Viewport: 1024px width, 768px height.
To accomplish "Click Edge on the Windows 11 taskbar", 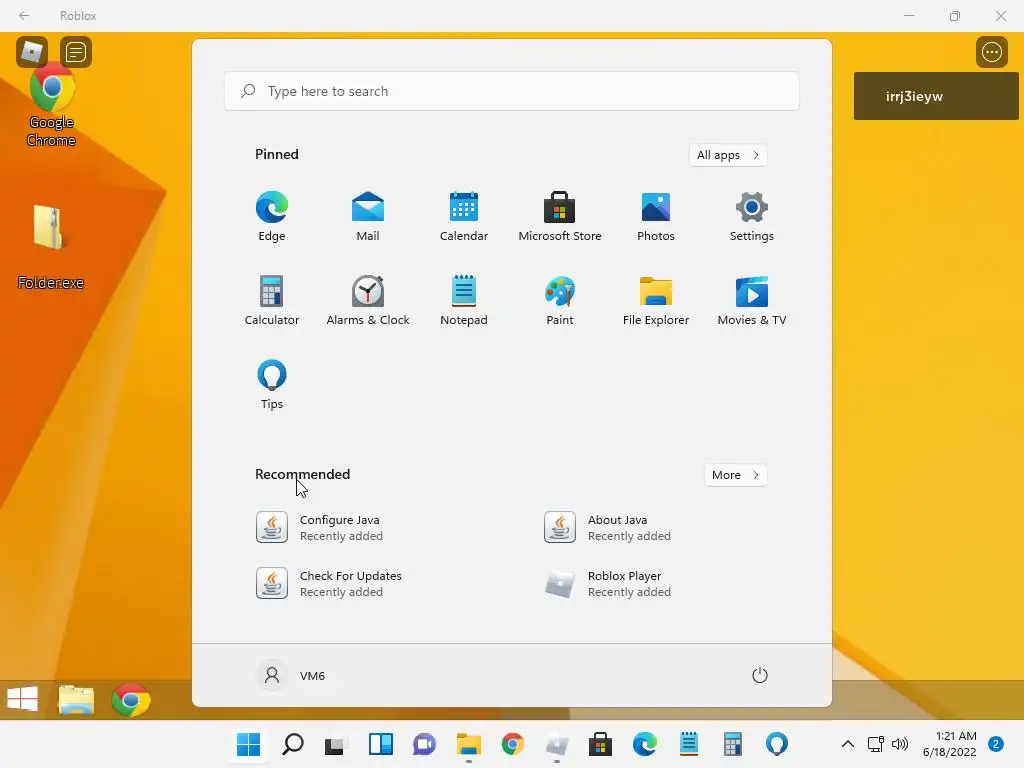I will tap(645, 744).
